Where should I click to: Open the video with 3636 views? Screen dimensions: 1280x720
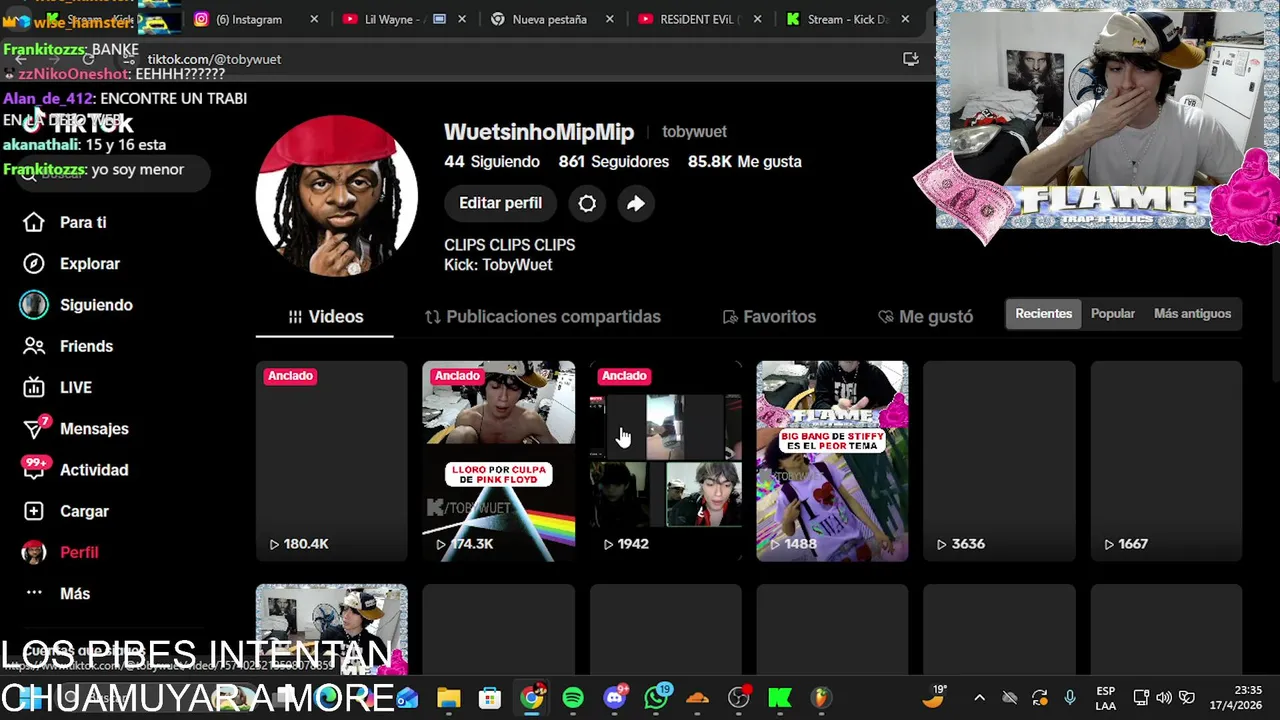pyautogui.click(x=999, y=461)
